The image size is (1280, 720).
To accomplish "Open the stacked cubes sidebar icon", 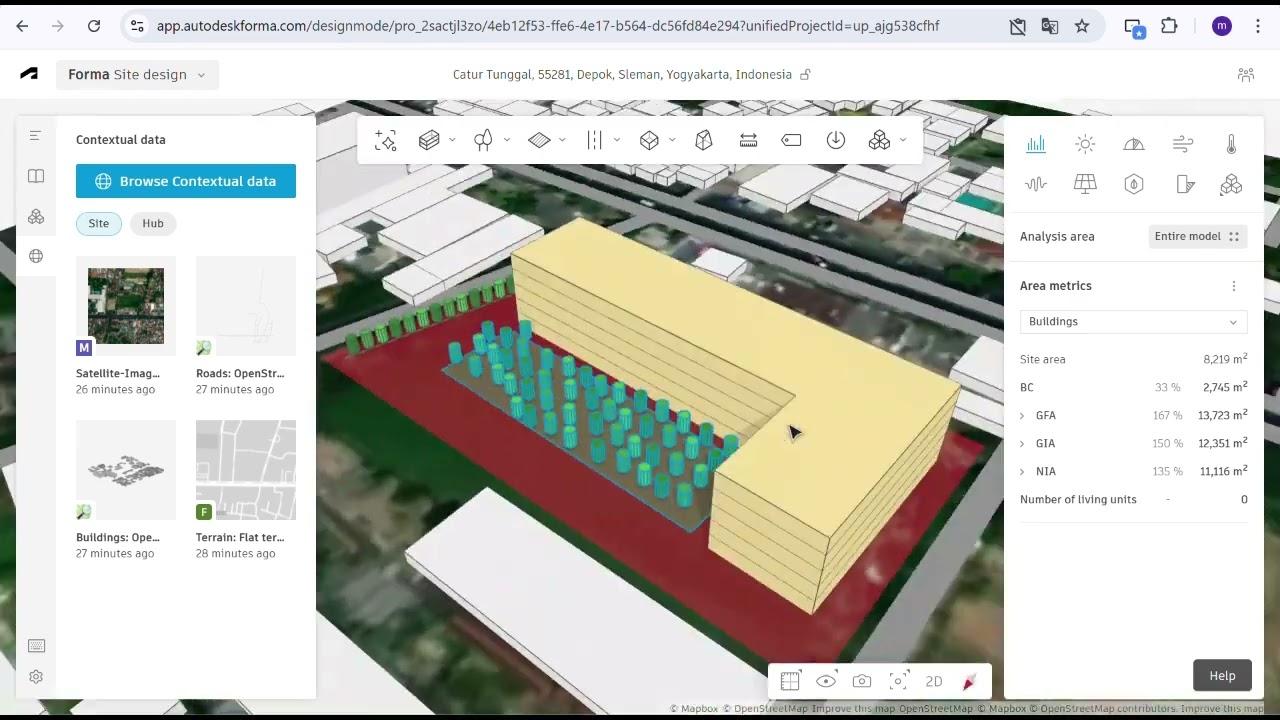I will pos(36,217).
